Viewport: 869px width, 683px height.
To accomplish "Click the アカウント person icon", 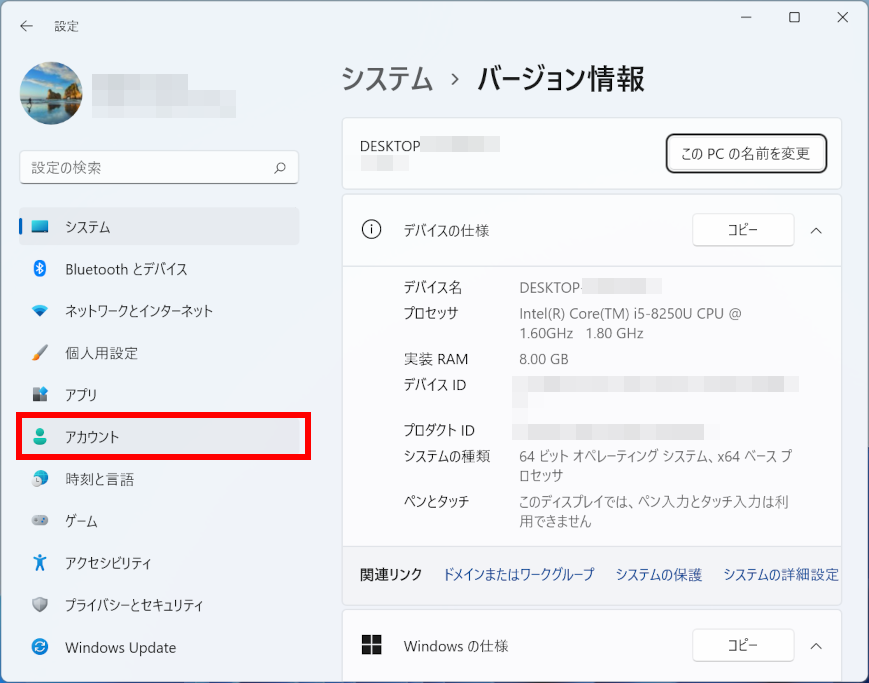I will pyautogui.click(x=40, y=436).
